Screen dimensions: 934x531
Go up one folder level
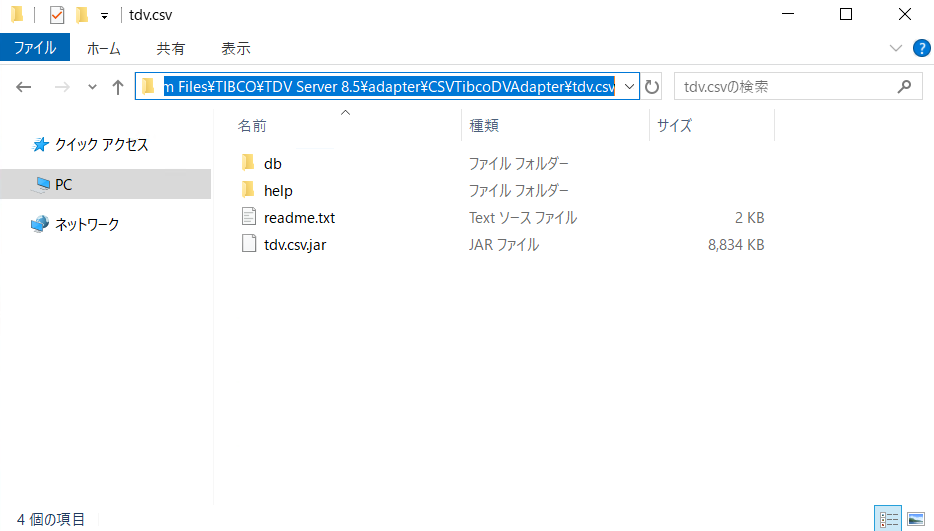point(118,87)
